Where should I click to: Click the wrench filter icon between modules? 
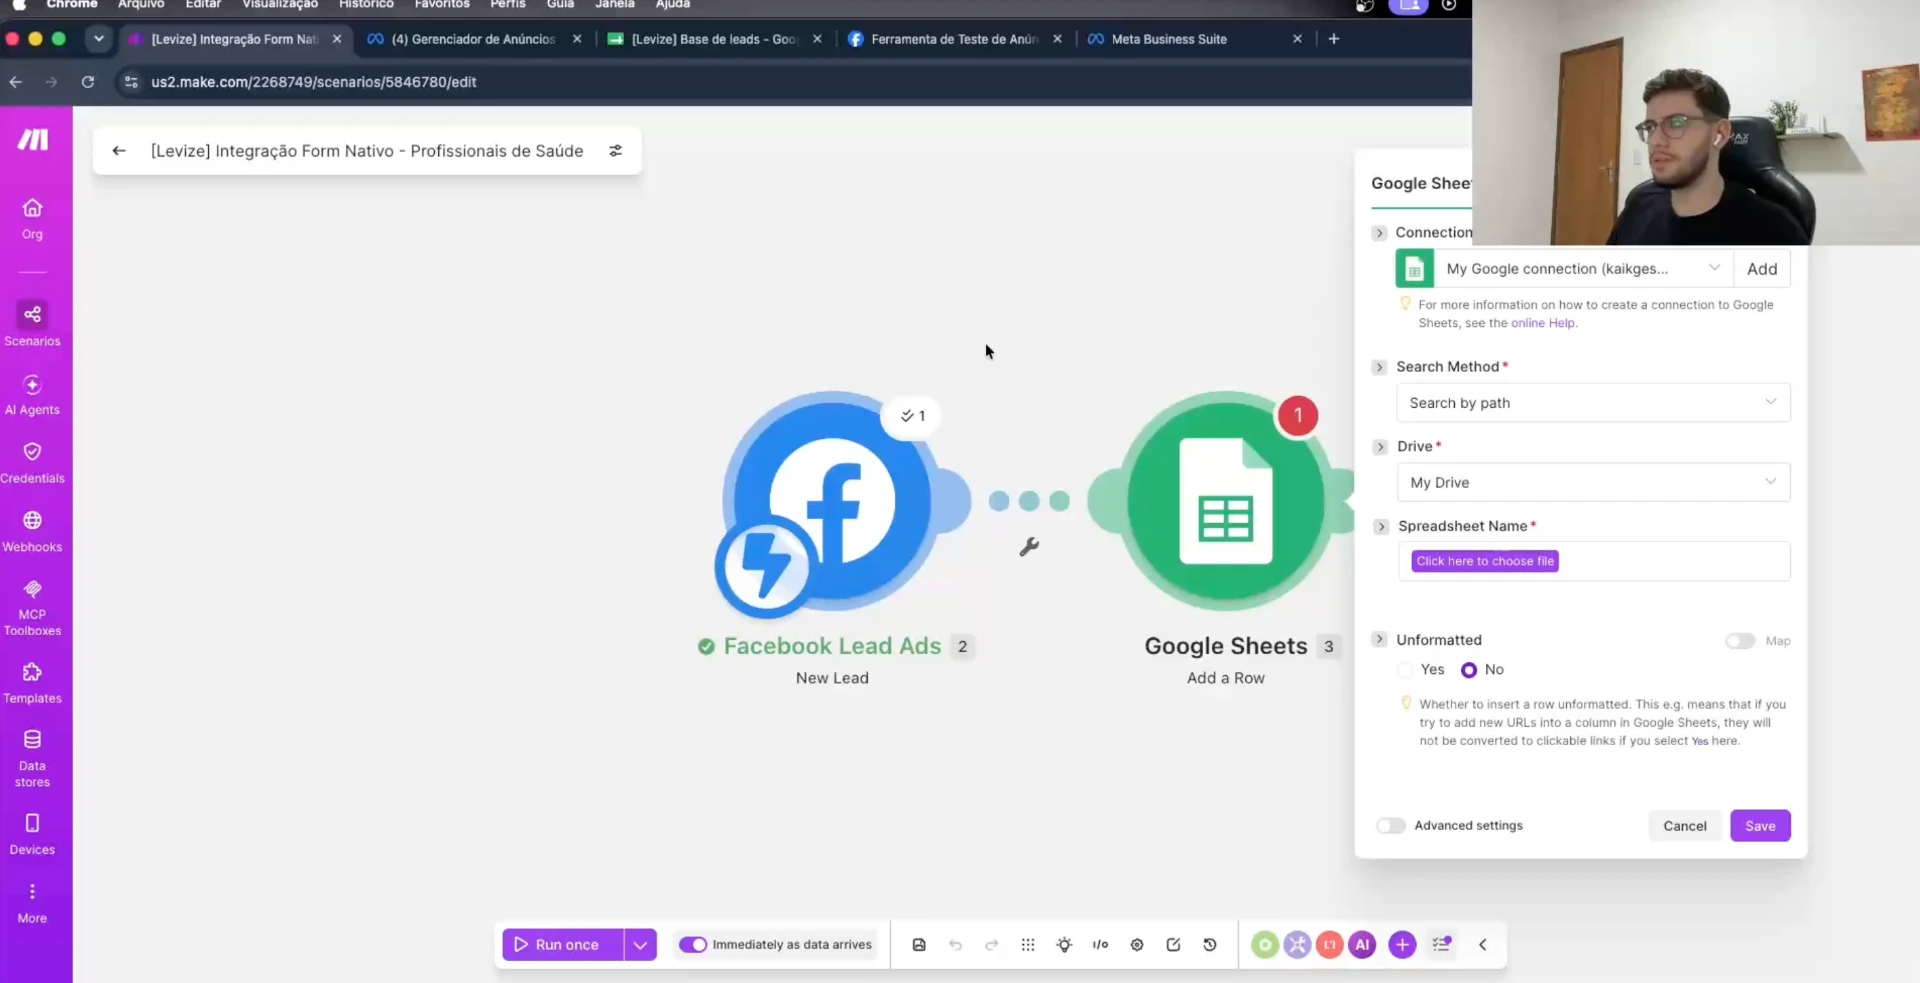pyautogui.click(x=1029, y=547)
